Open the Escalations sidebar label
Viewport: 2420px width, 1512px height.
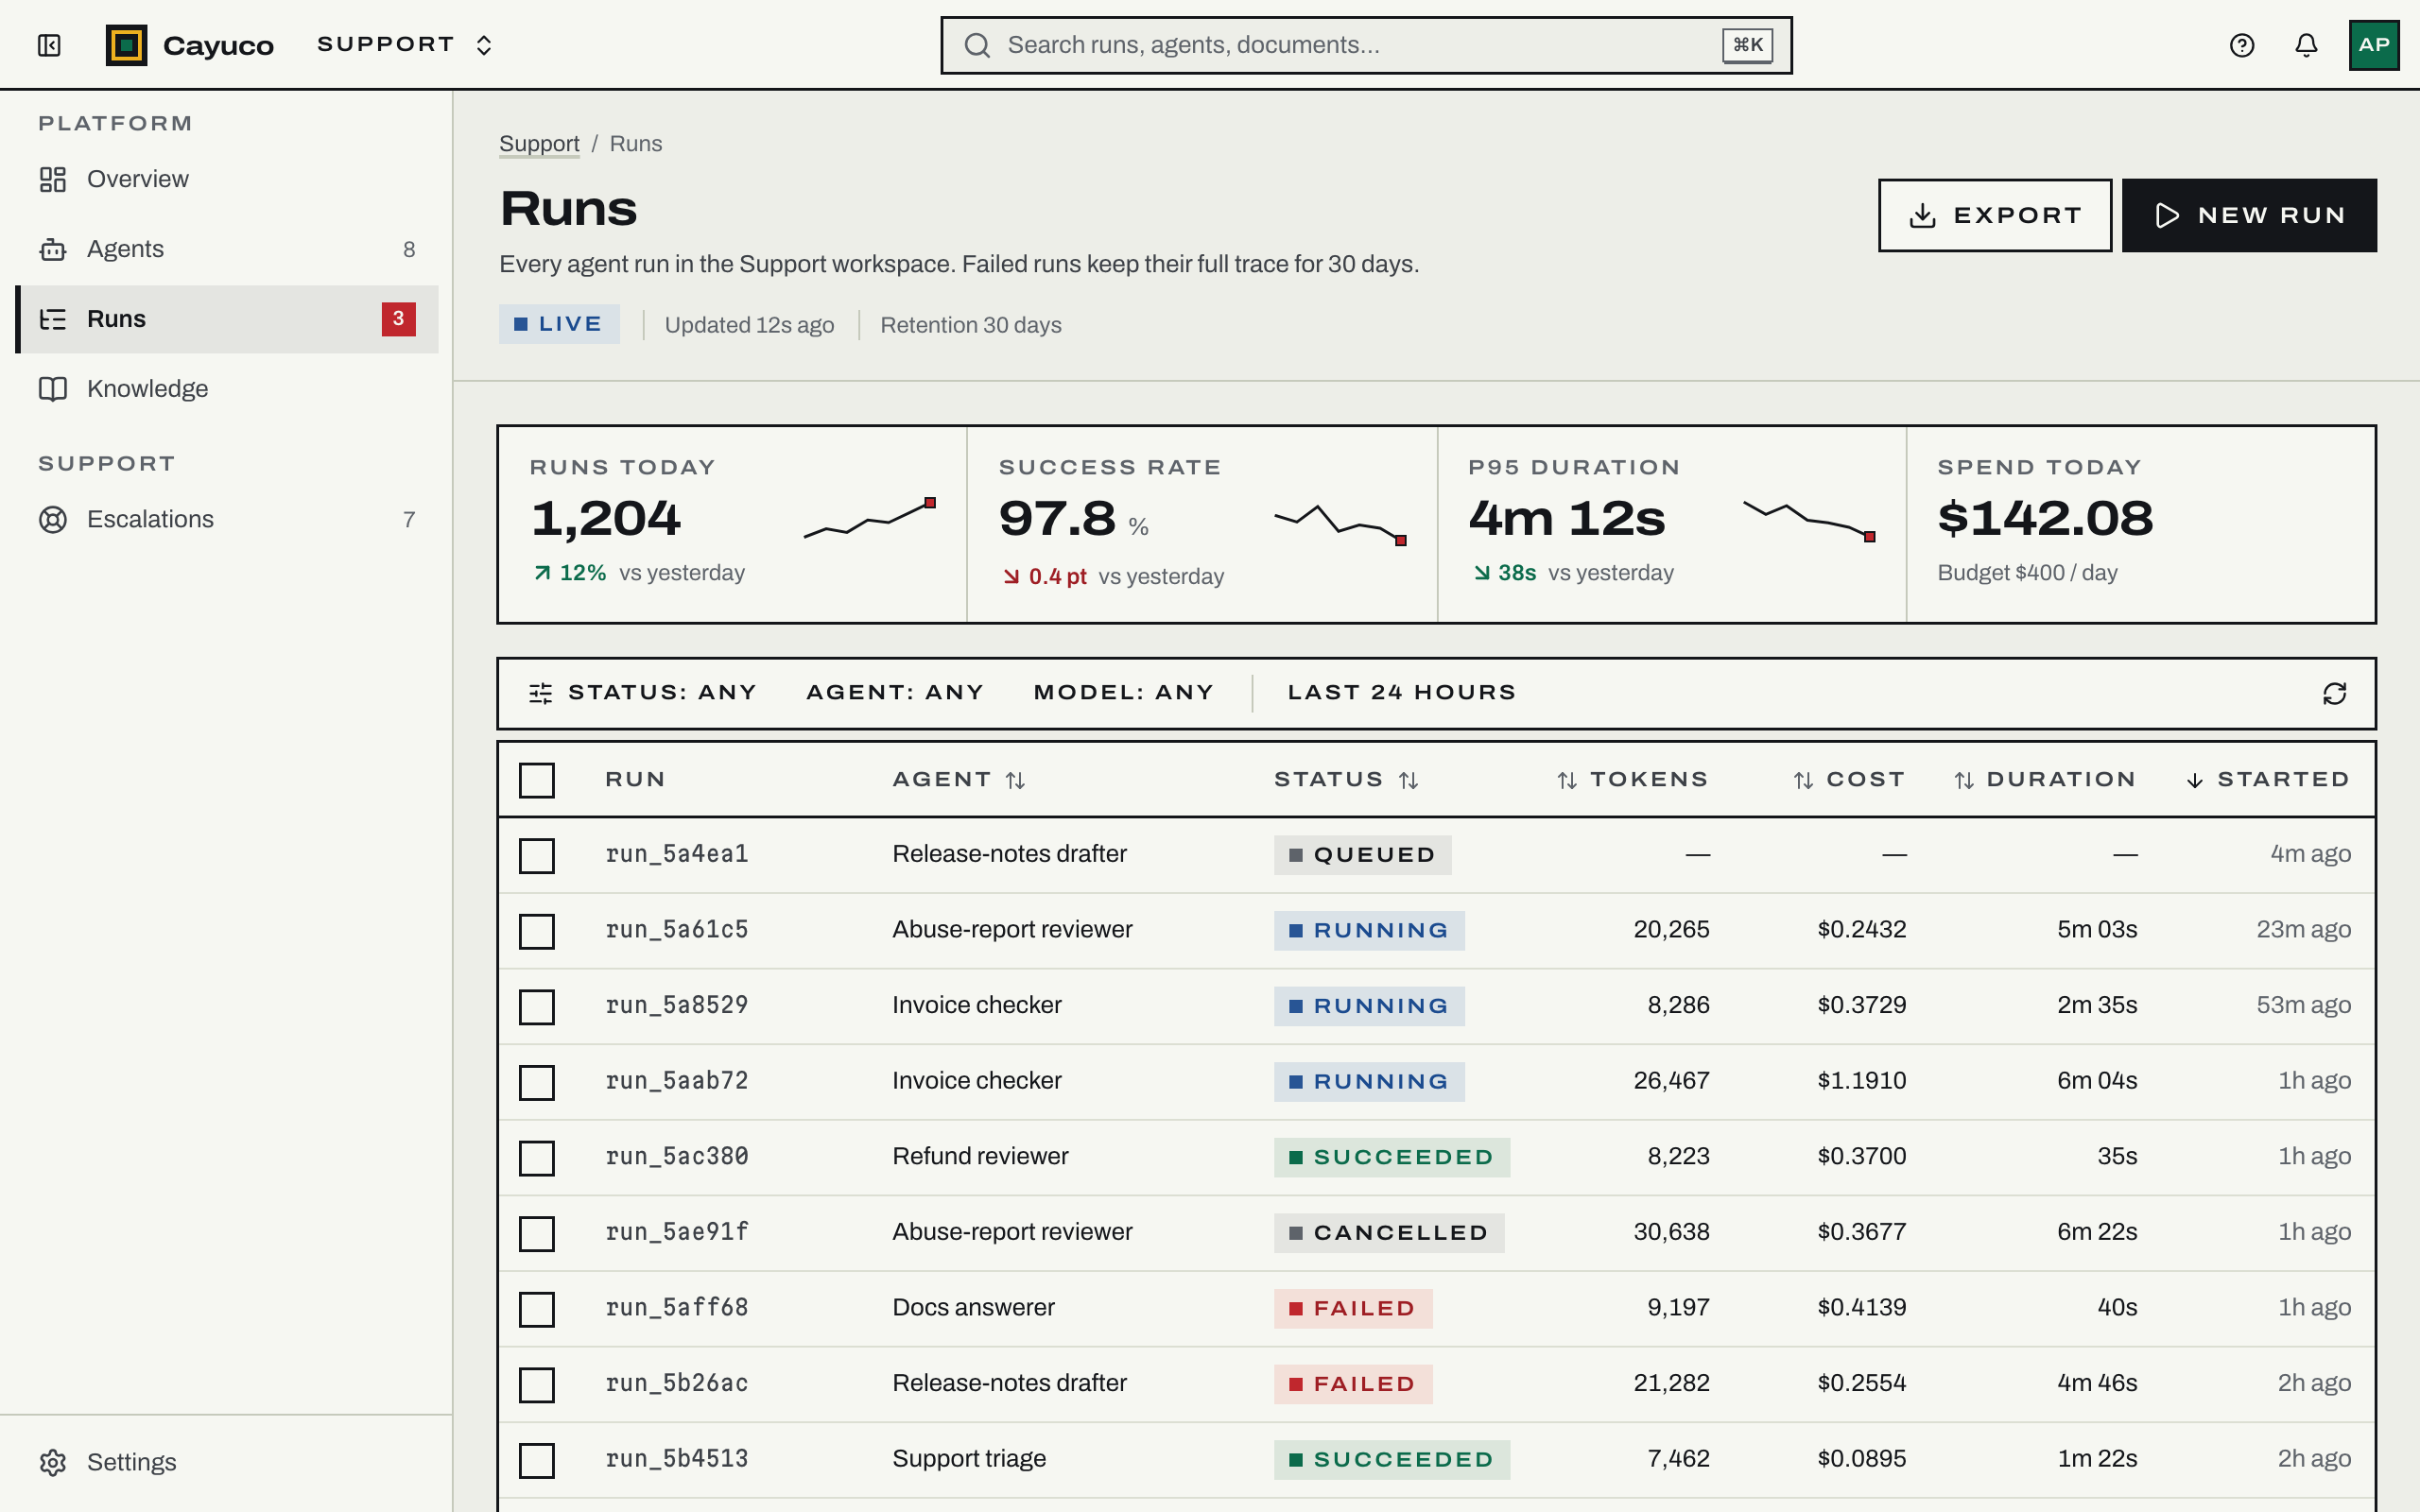(150, 519)
